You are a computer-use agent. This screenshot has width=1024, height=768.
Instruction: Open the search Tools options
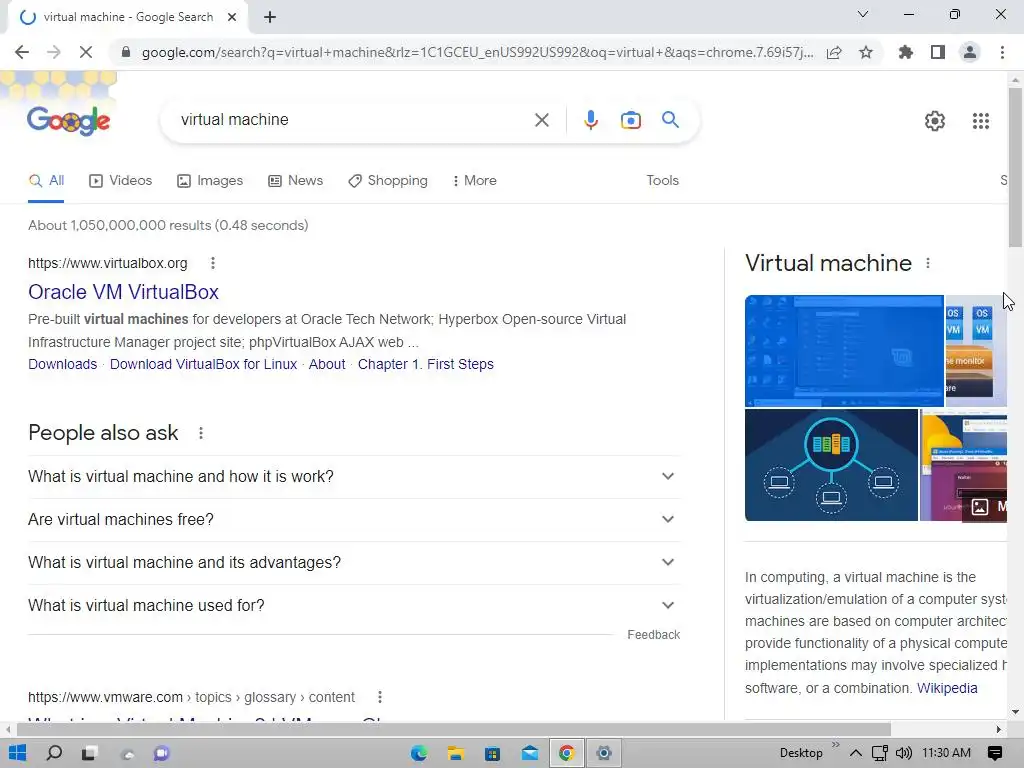coord(662,180)
